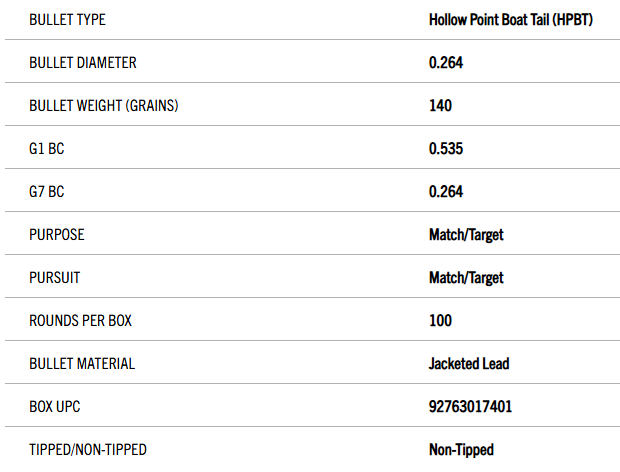Select the bullet diameter value 0.264

click(446, 62)
